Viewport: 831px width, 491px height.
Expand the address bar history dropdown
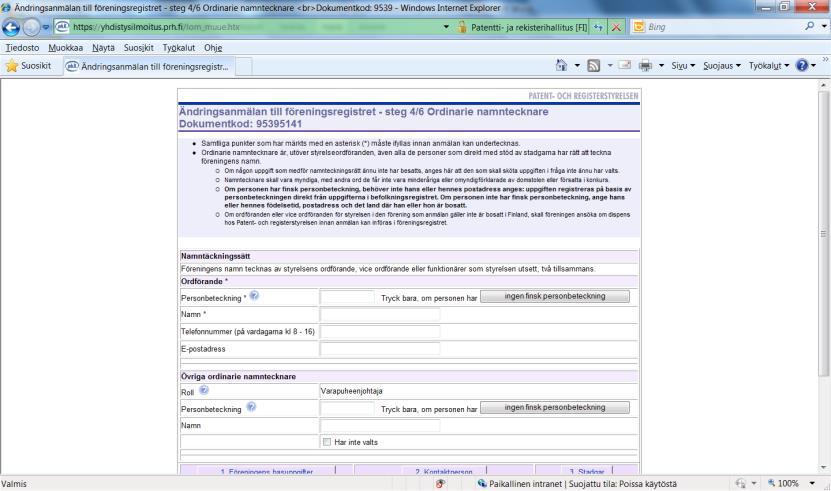tap(446, 27)
